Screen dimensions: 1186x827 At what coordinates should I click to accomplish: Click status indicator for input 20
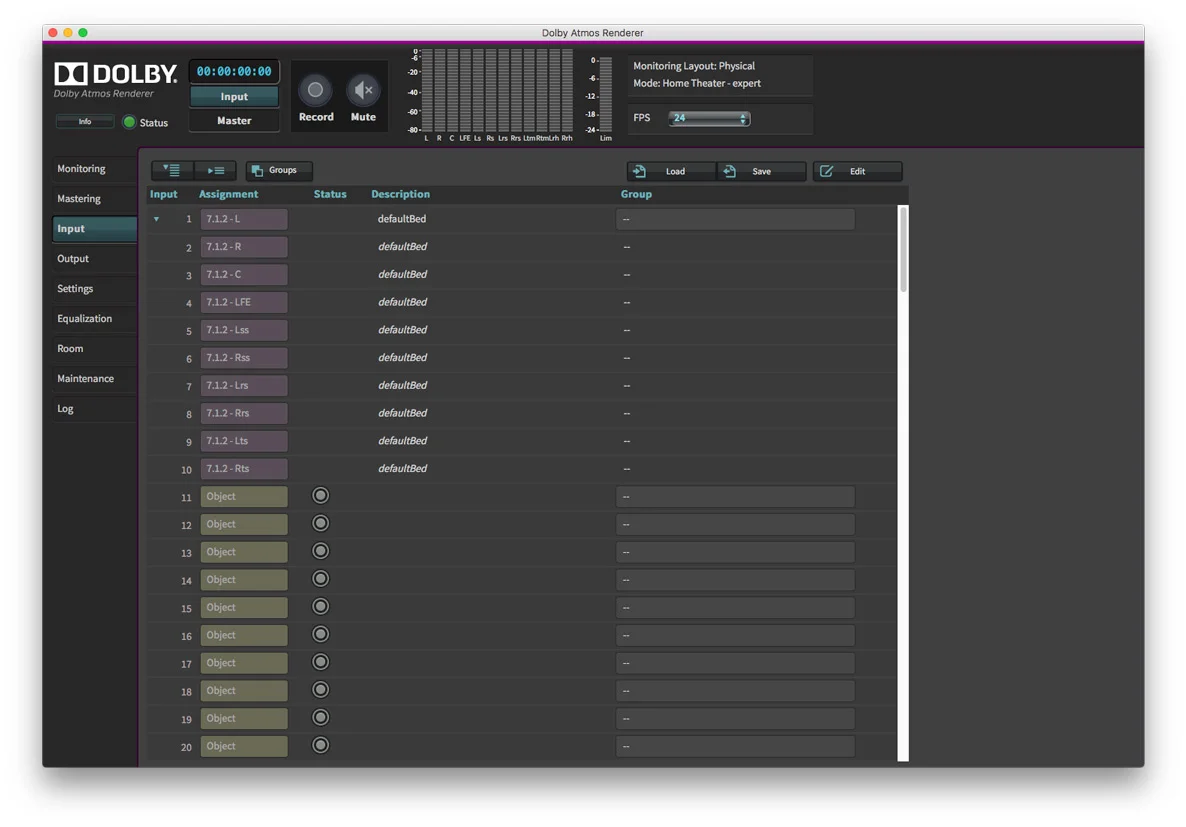point(321,745)
